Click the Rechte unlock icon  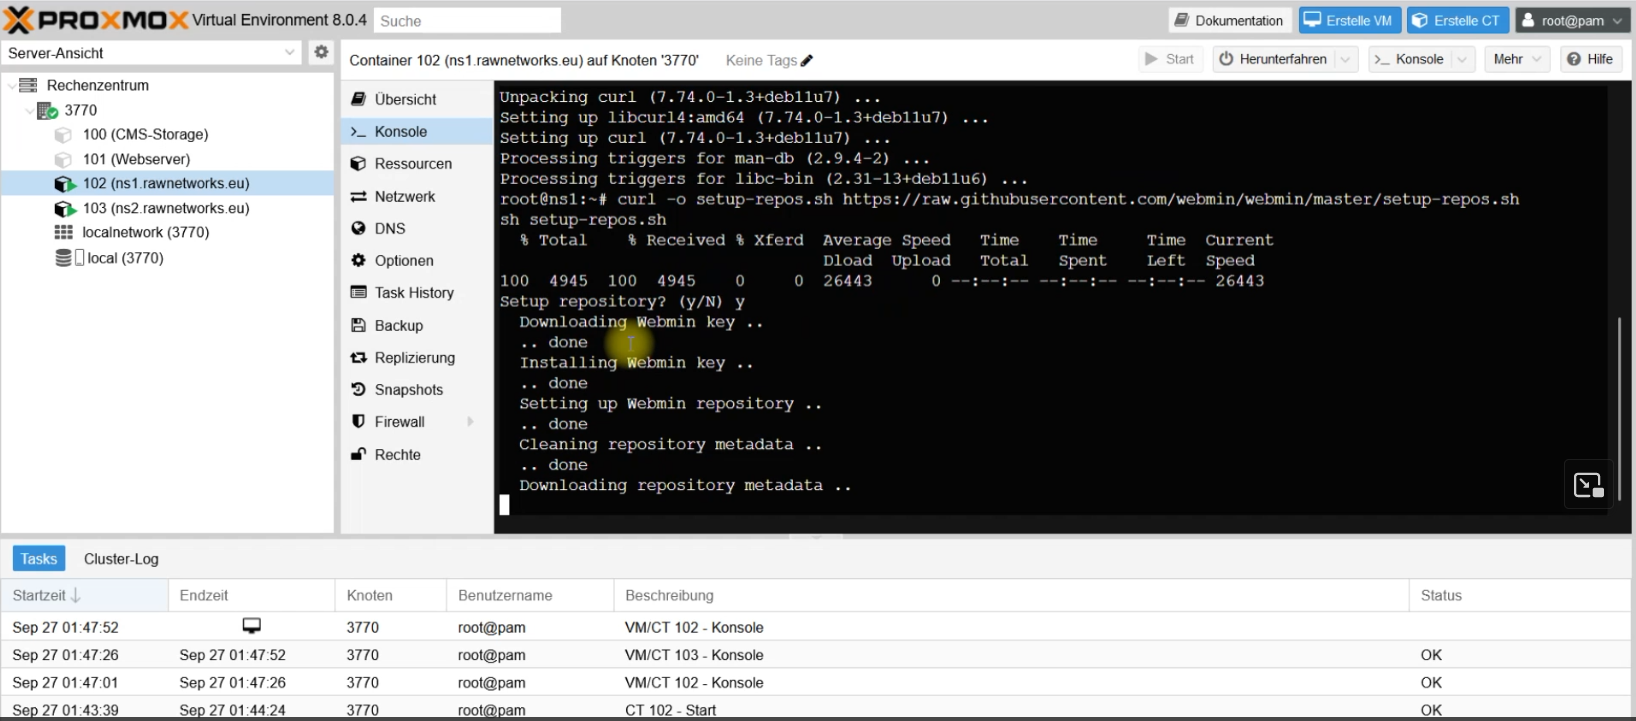(x=358, y=454)
